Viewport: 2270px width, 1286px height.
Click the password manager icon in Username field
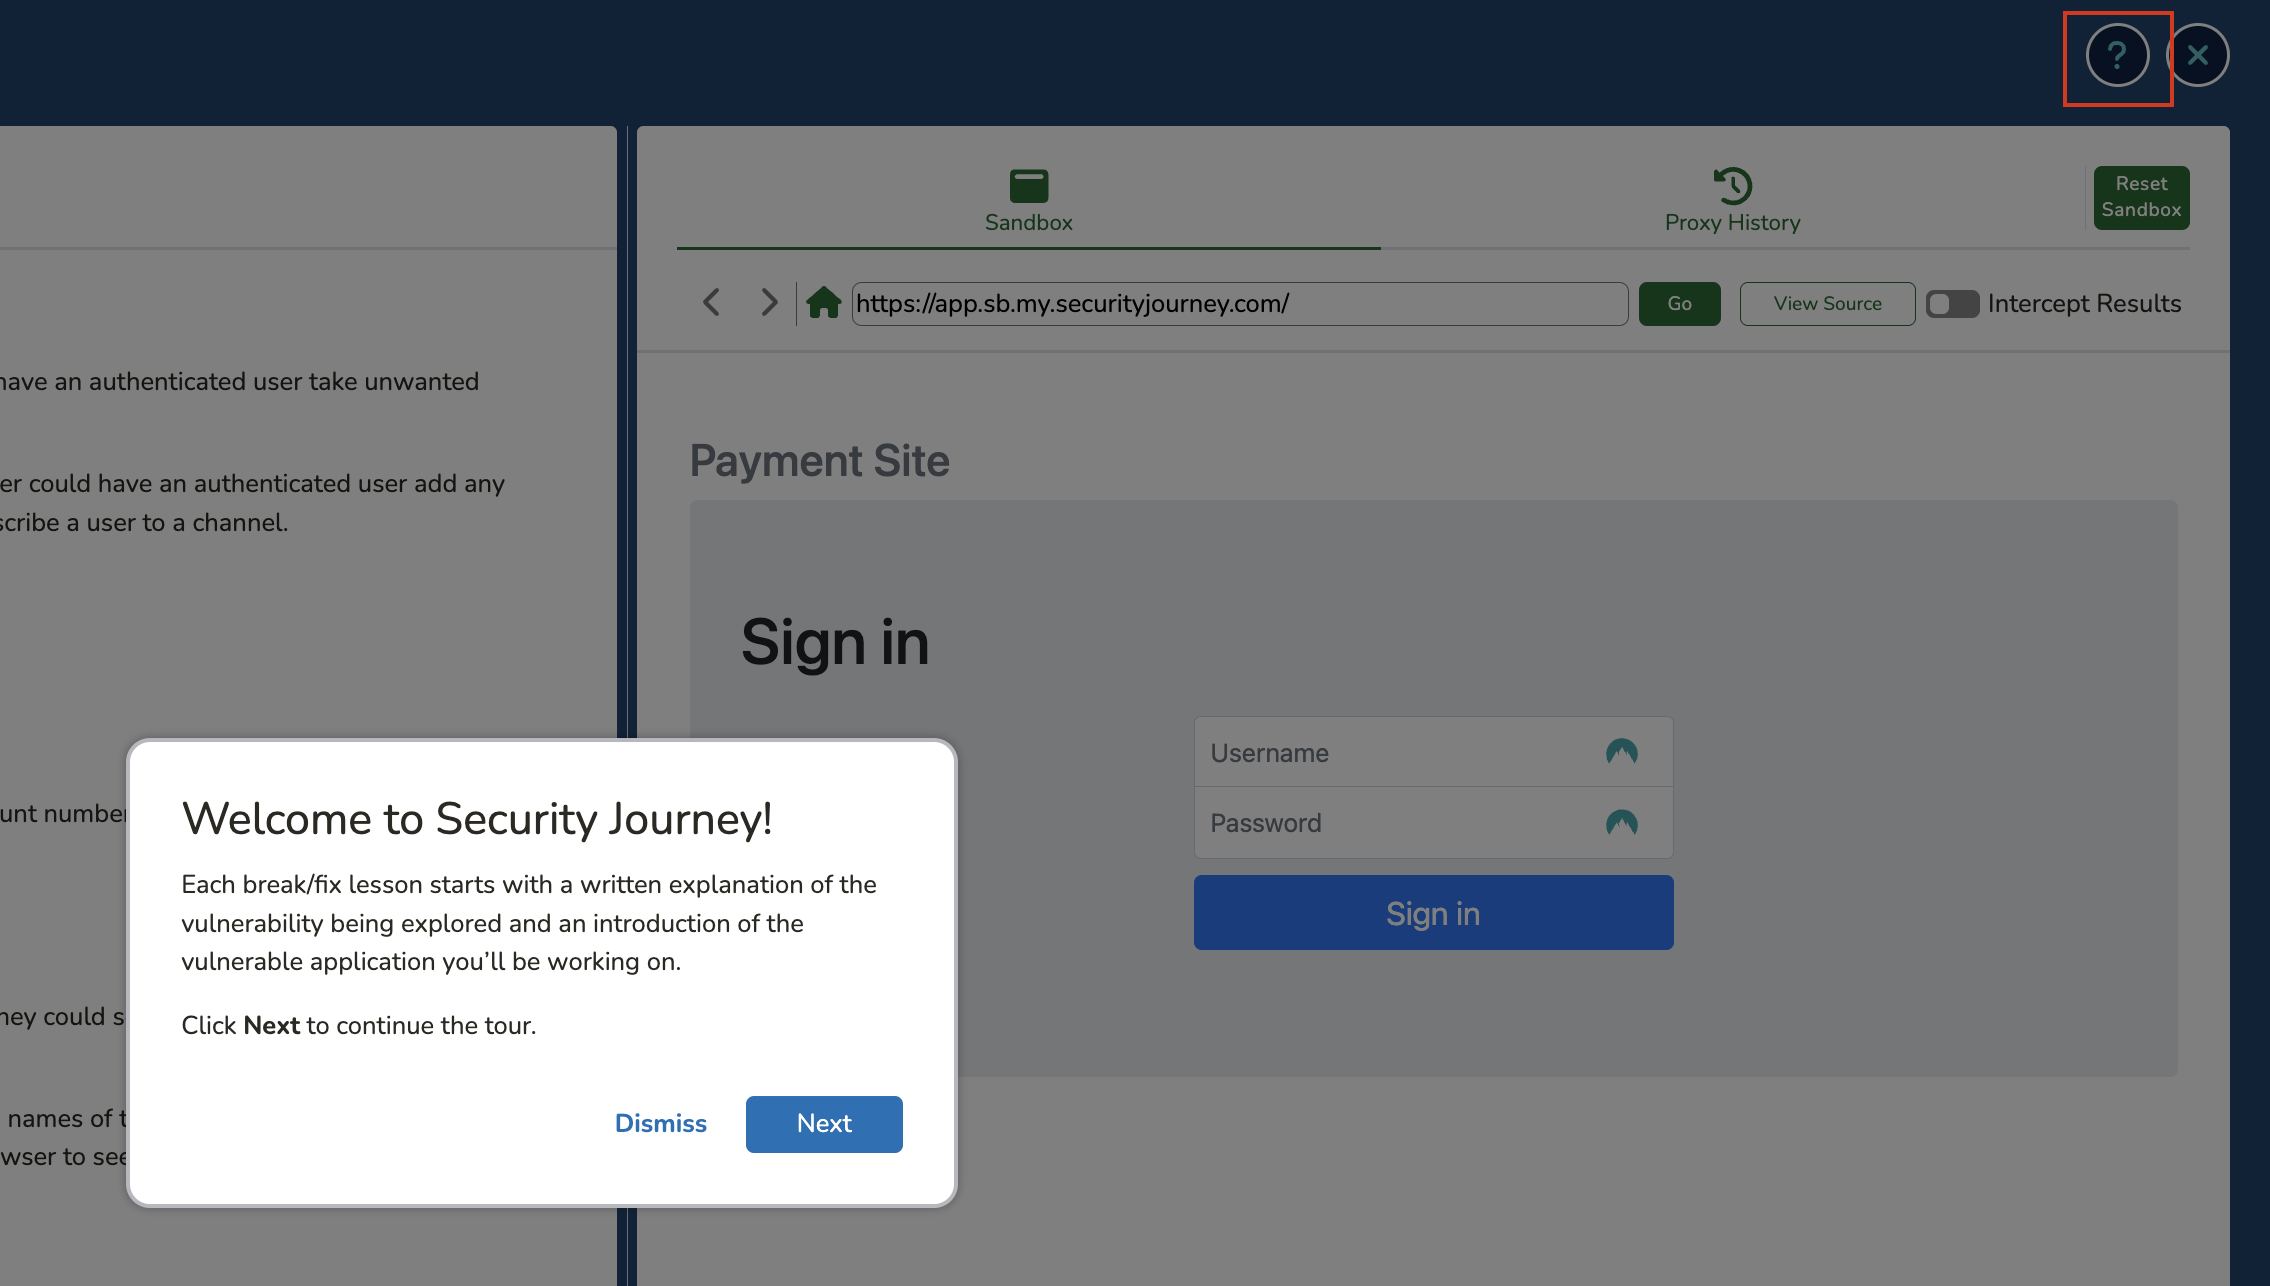(x=1621, y=752)
